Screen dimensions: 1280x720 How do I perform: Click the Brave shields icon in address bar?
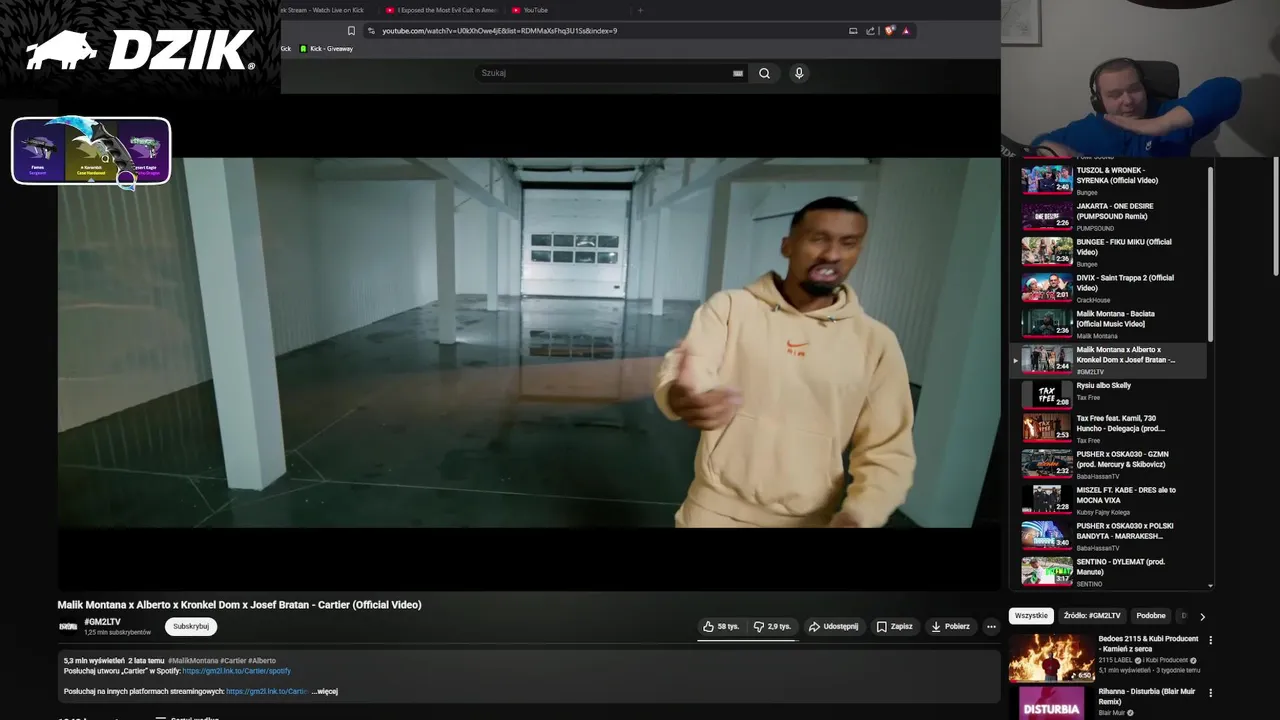[x=889, y=31]
